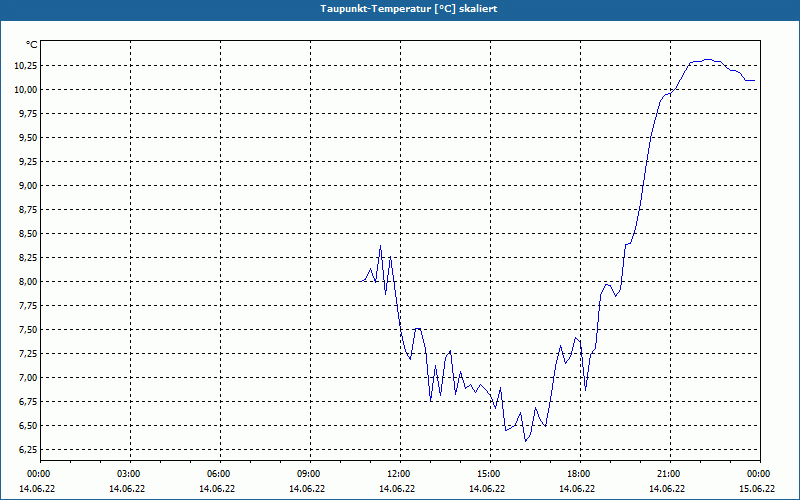Click the 14.06.22 date under 12:00
Image resolution: width=800 pixels, height=500 pixels.
[x=397, y=489]
